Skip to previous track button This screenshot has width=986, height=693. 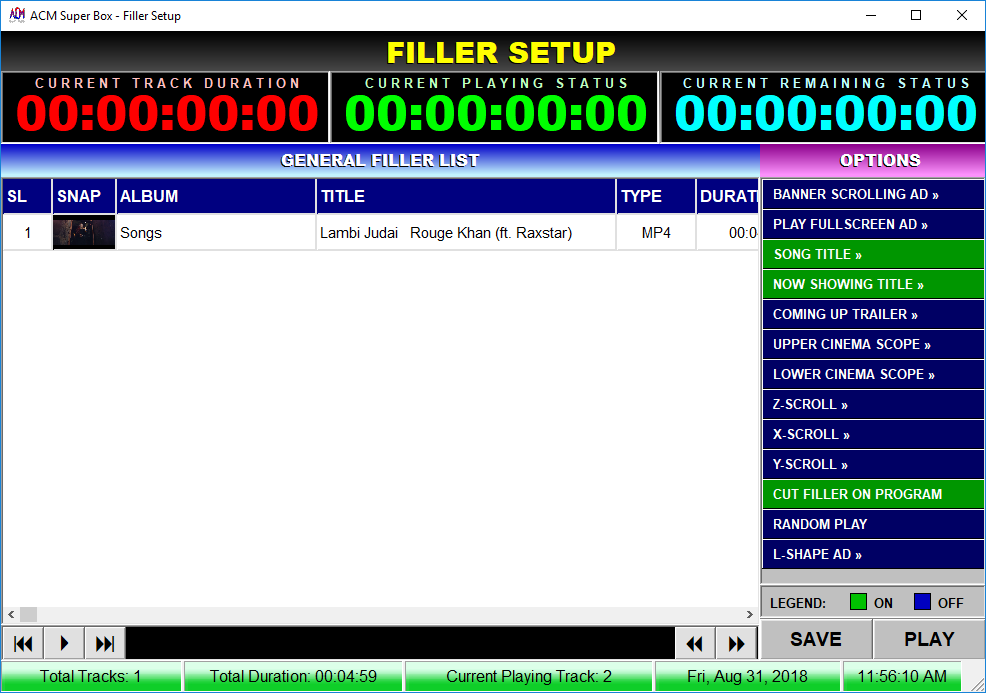click(x=23, y=643)
